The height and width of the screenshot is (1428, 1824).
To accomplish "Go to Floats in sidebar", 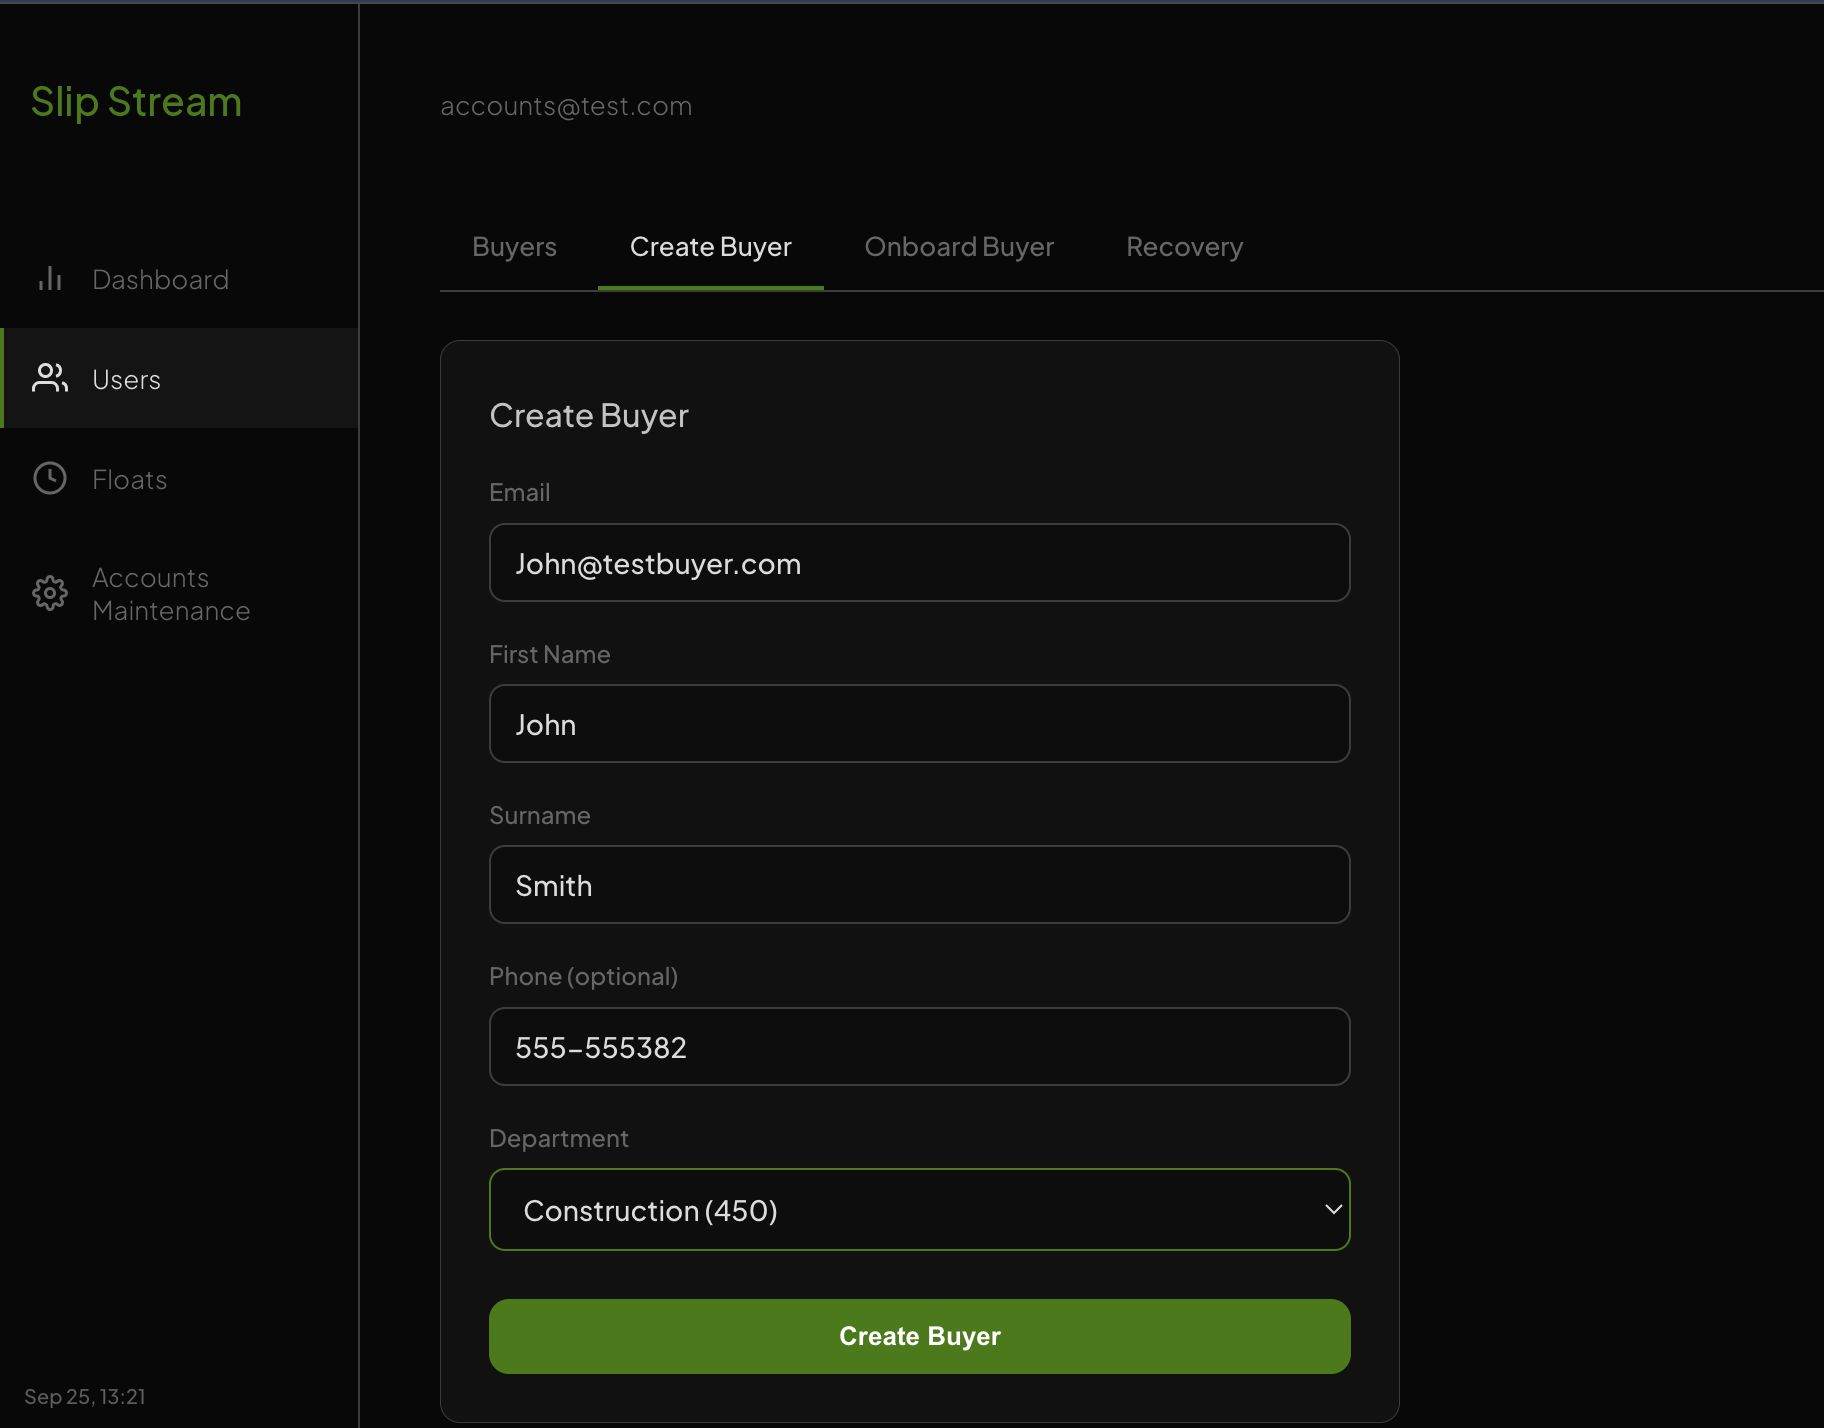I will 179,479.
